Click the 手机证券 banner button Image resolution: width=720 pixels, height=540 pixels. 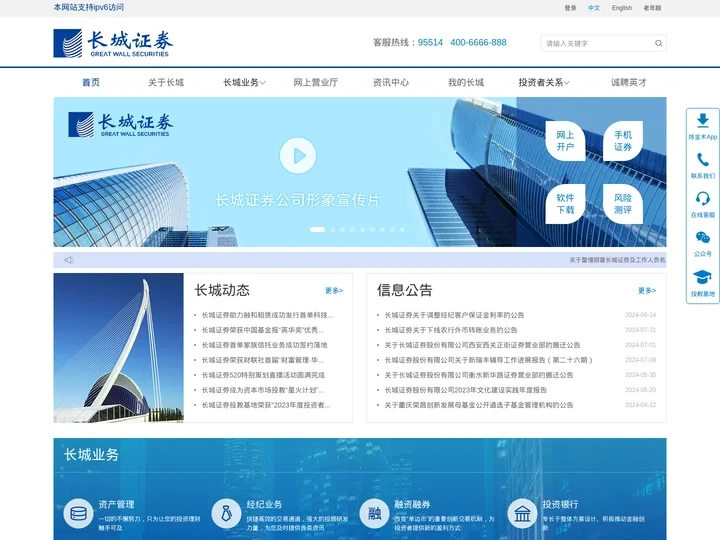coord(623,141)
